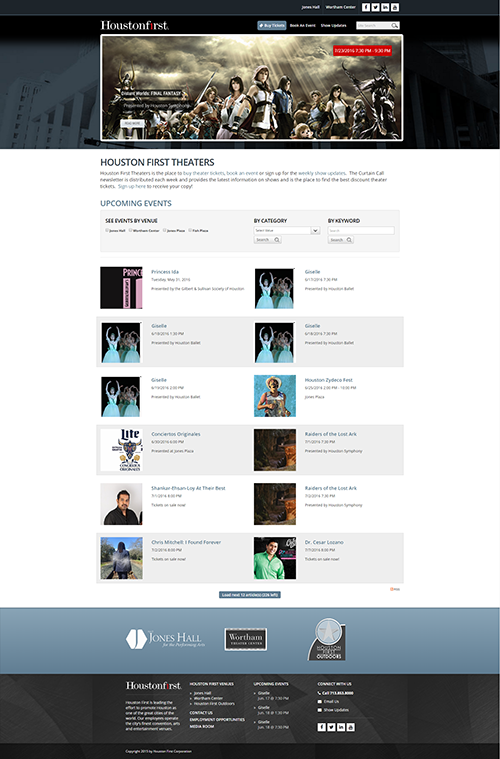Click the RSS feed icon
Viewport: 500px width, 759px height.
coord(392,589)
